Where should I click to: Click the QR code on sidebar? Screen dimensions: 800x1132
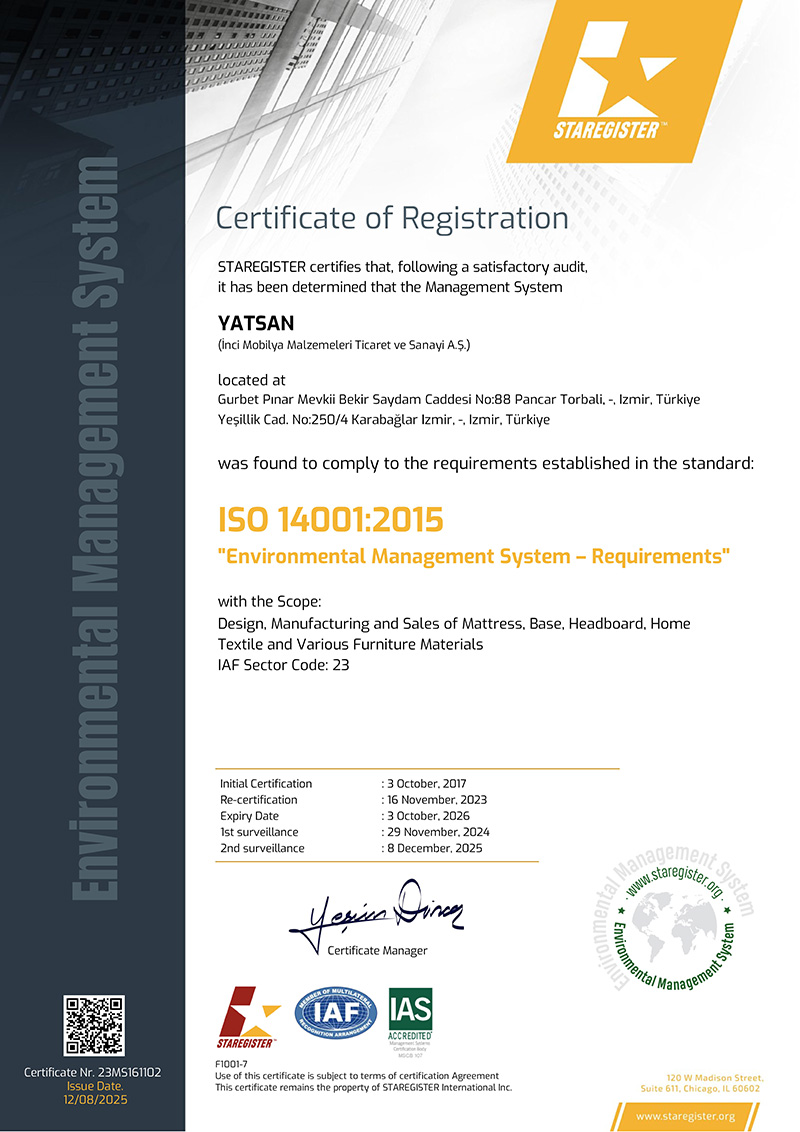[94, 1025]
